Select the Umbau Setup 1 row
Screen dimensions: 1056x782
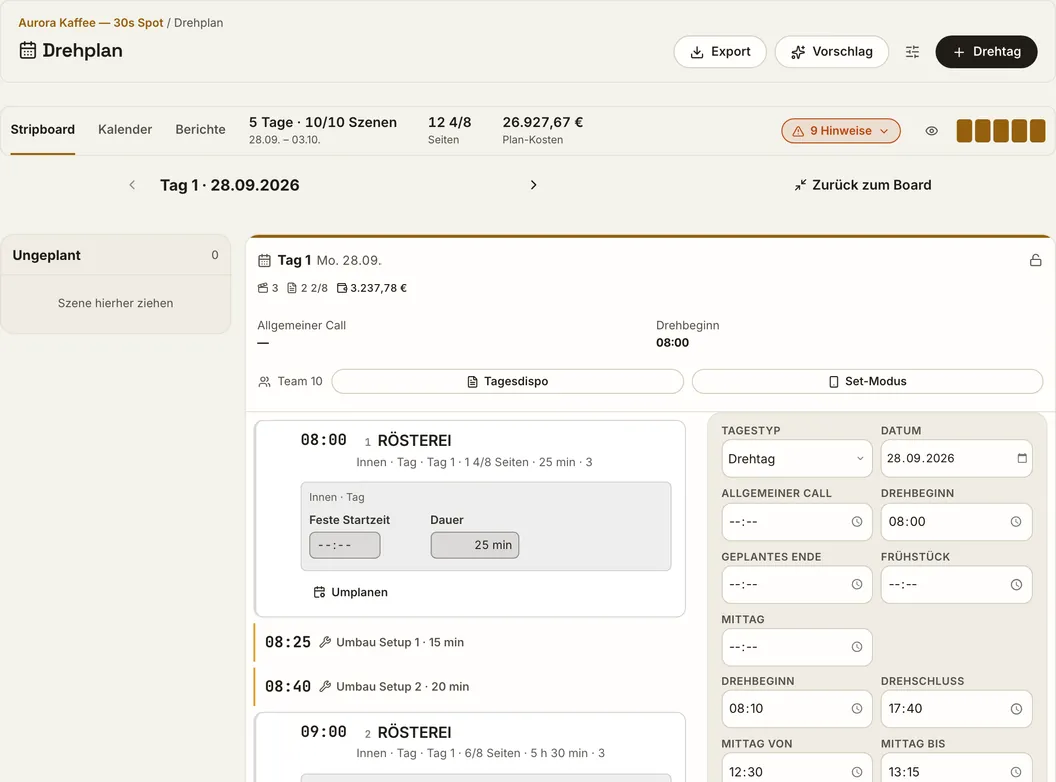469,643
